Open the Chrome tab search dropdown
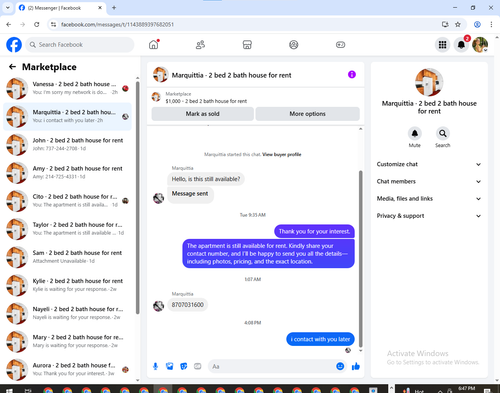 7,8
